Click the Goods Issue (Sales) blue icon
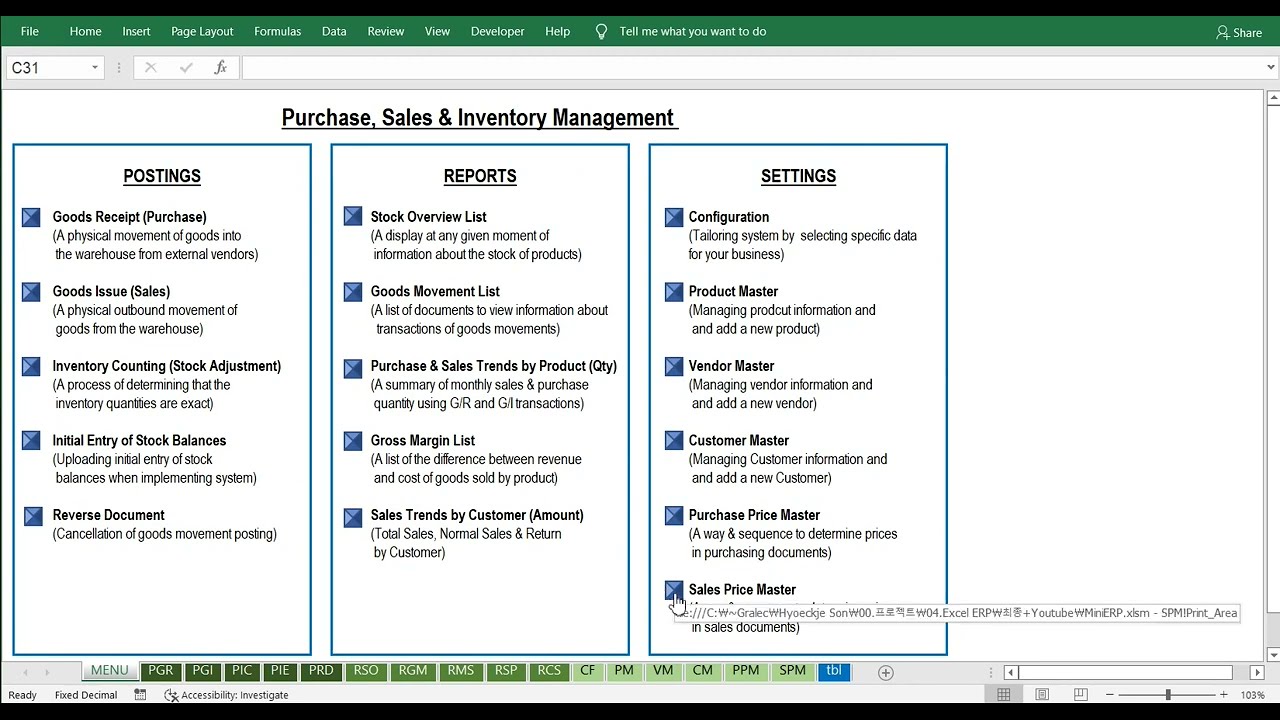Viewport: 1280px width, 720px height. [x=31, y=292]
